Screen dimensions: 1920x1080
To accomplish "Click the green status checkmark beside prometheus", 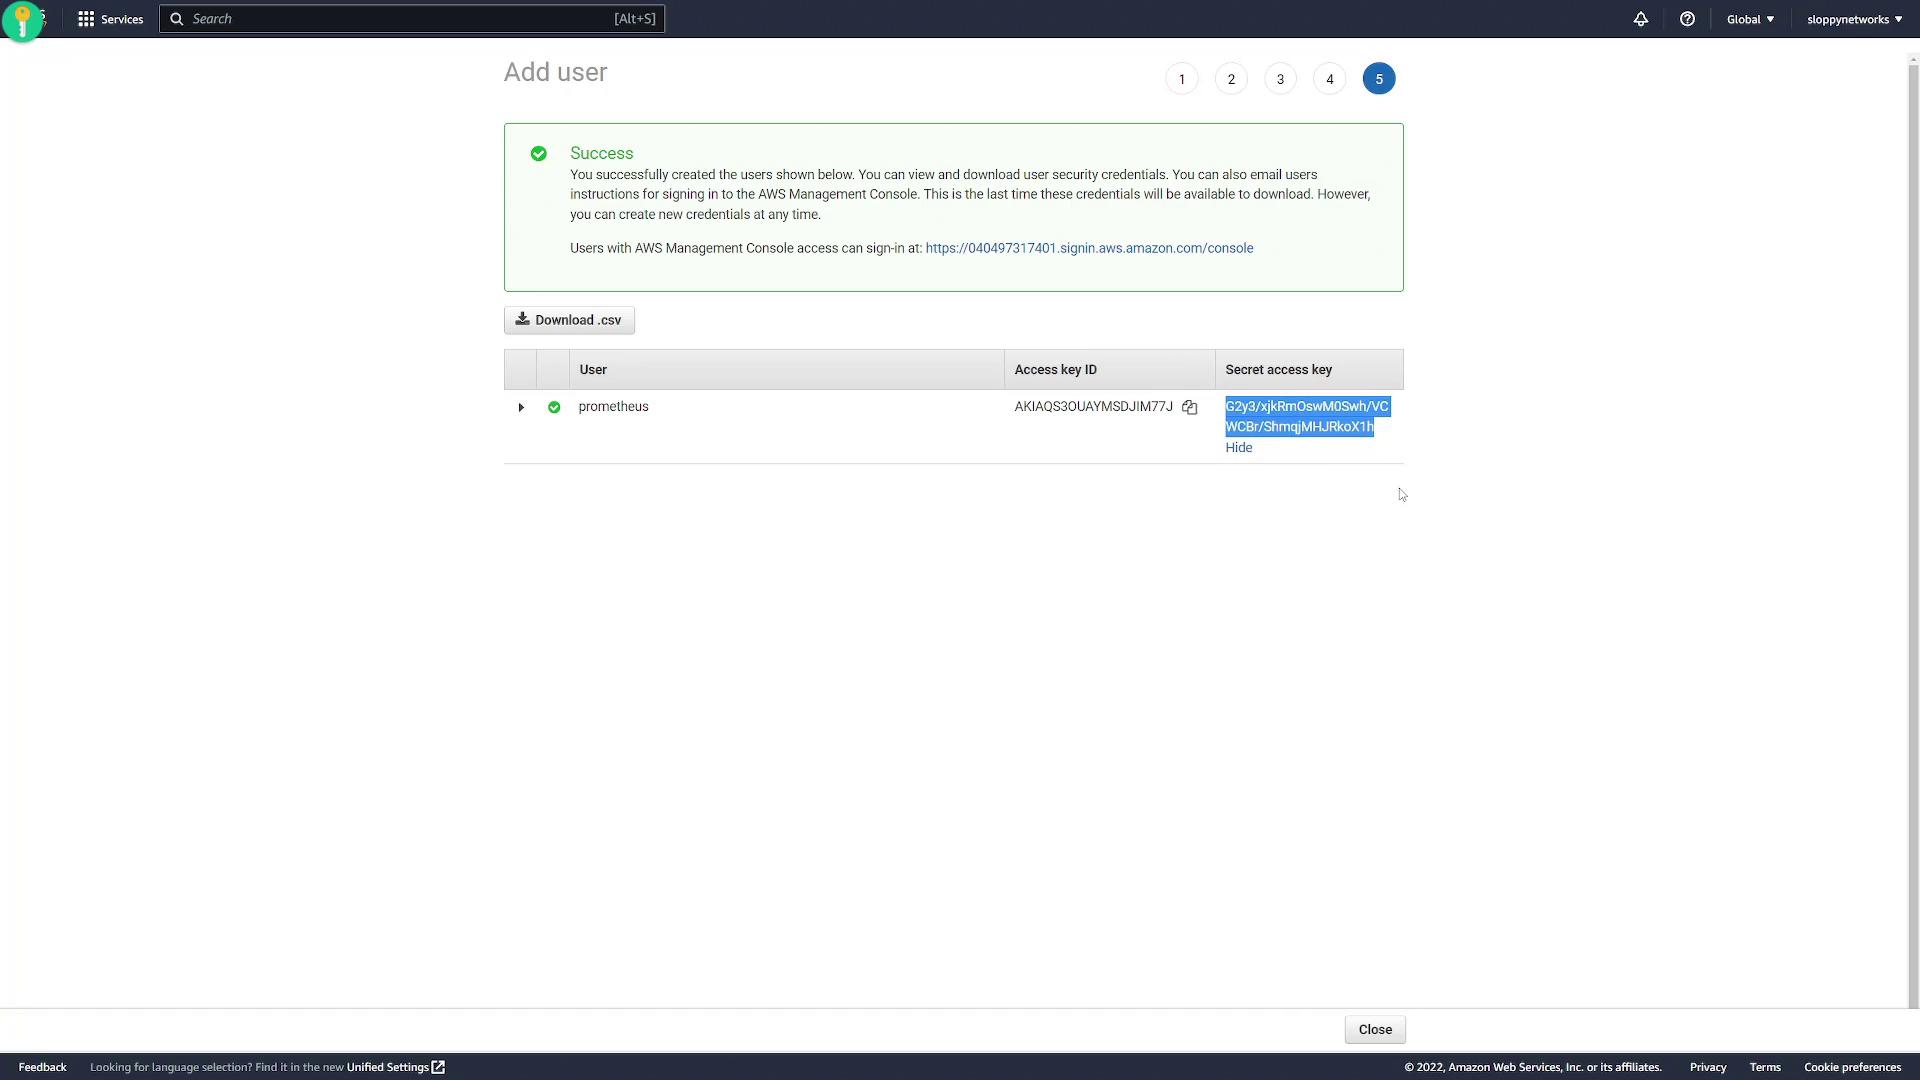I will click(x=554, y=407).
